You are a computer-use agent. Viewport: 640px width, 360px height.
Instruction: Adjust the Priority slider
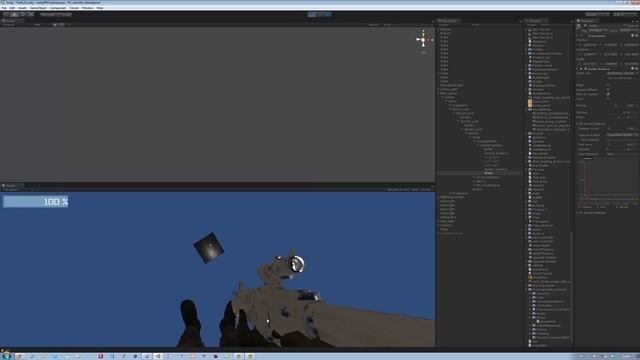tap(616, 106)
